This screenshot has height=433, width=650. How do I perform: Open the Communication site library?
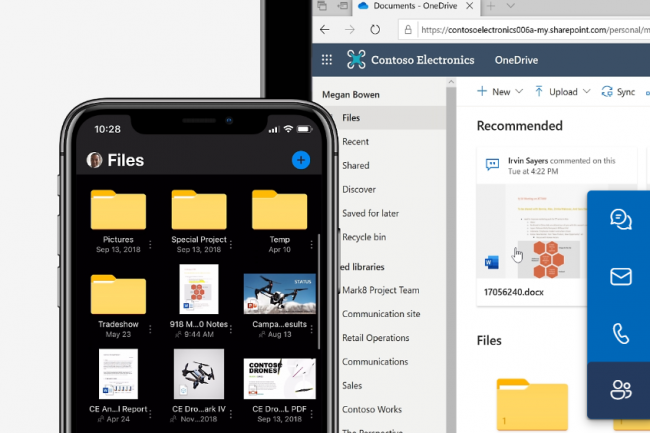click(x=381, y=314)
